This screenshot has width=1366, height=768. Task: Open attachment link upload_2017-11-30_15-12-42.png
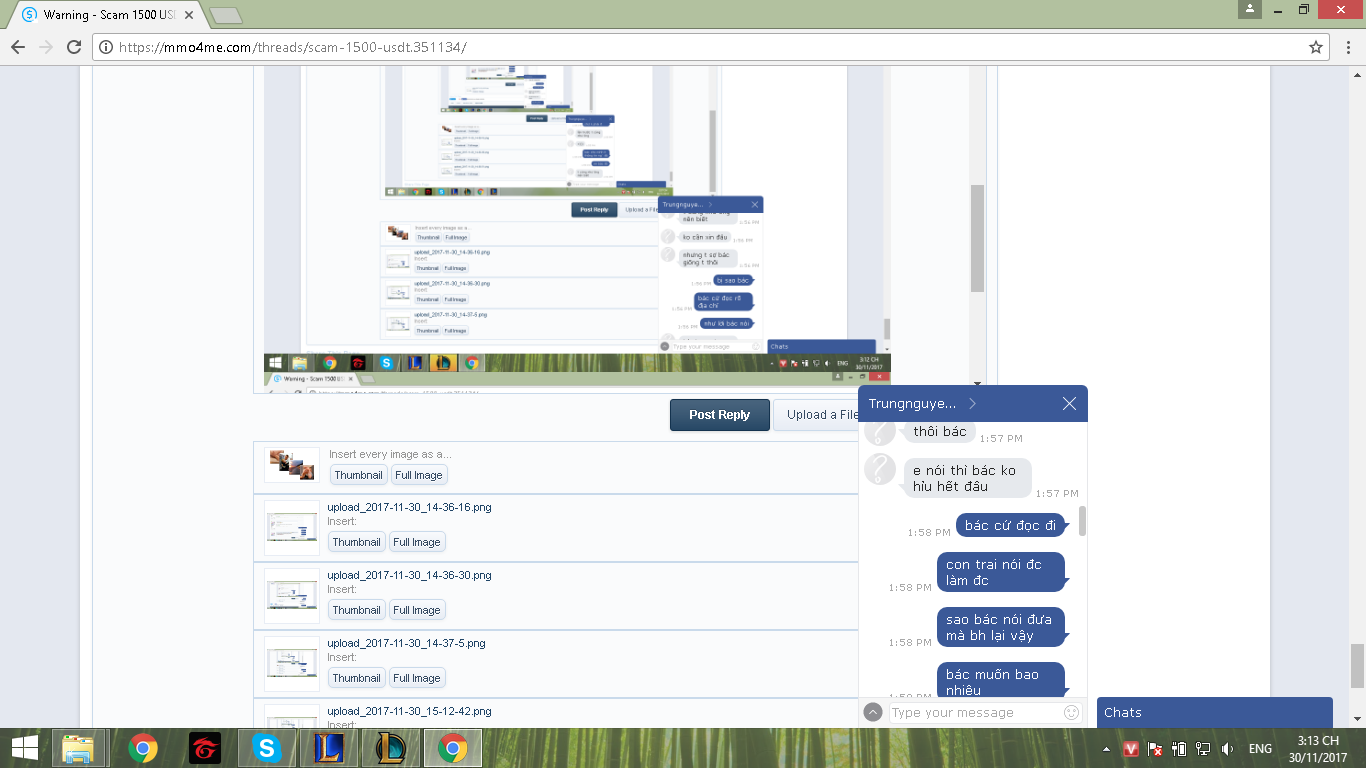point(410,711)
